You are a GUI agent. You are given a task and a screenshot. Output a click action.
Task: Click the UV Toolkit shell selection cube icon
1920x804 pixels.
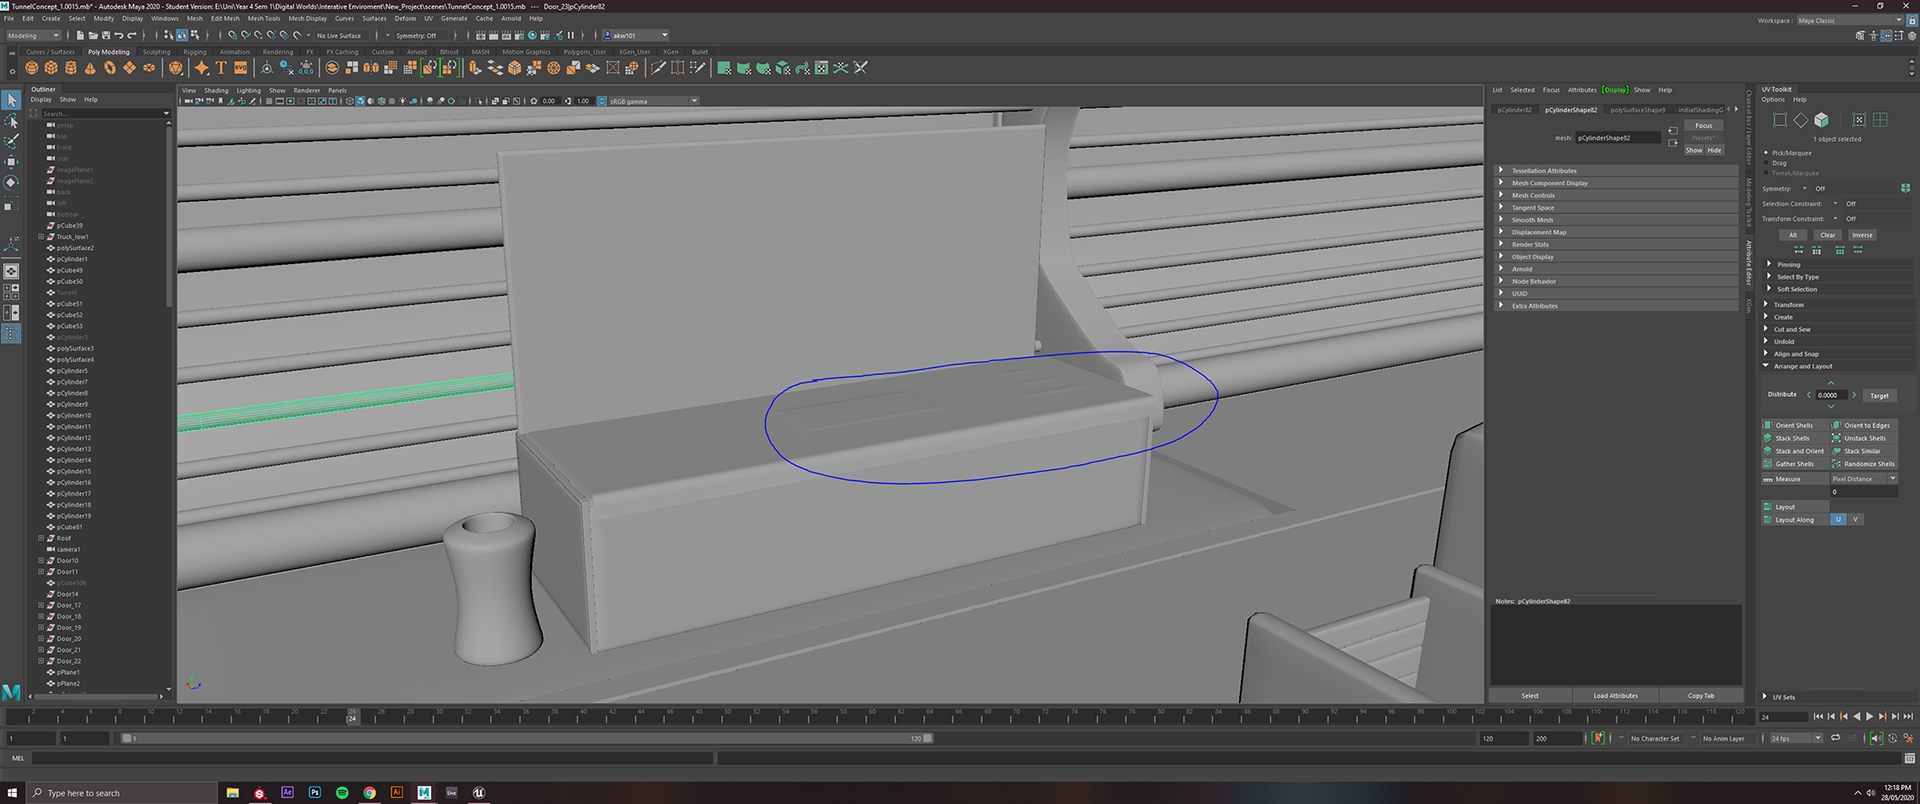[1821, 120]
